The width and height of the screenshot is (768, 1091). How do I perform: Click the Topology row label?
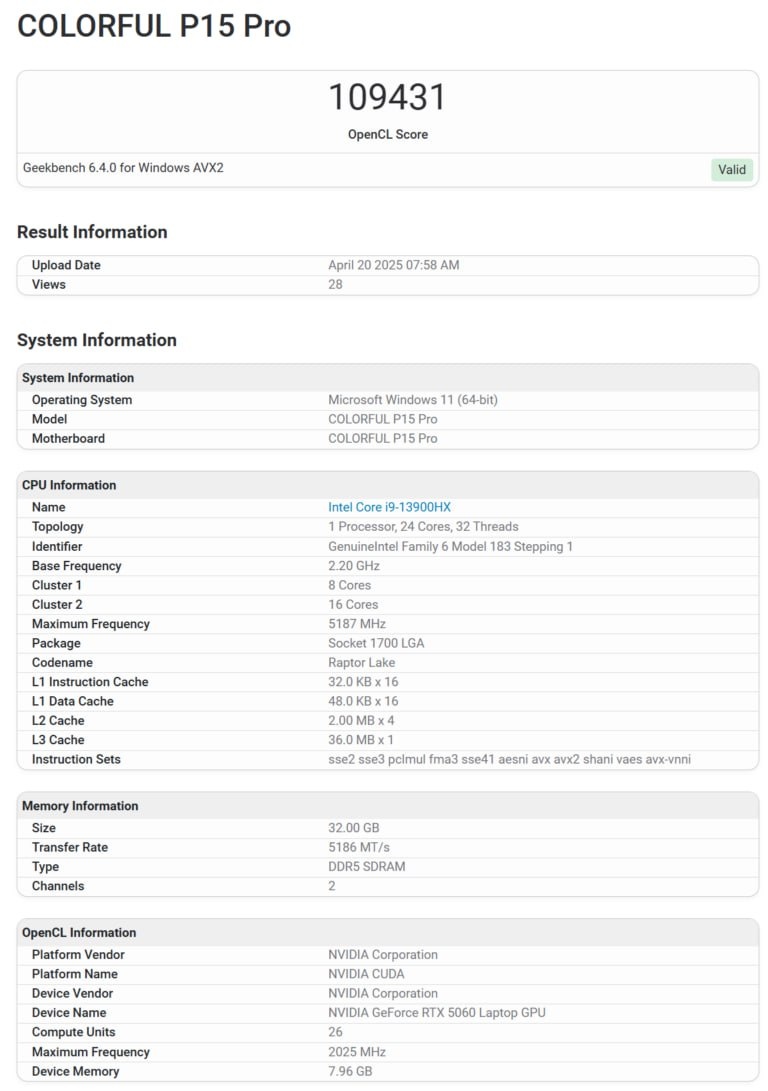click(58, 527)
